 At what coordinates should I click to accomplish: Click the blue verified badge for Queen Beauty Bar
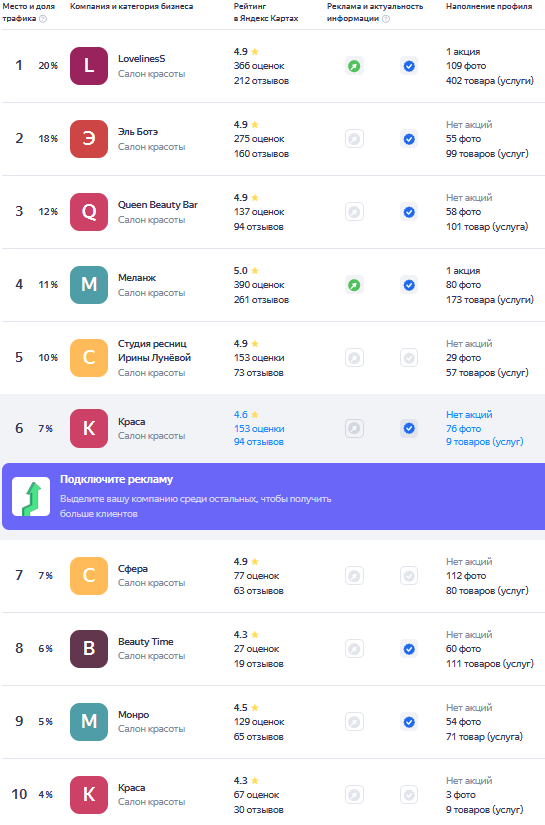coord(409,212)
